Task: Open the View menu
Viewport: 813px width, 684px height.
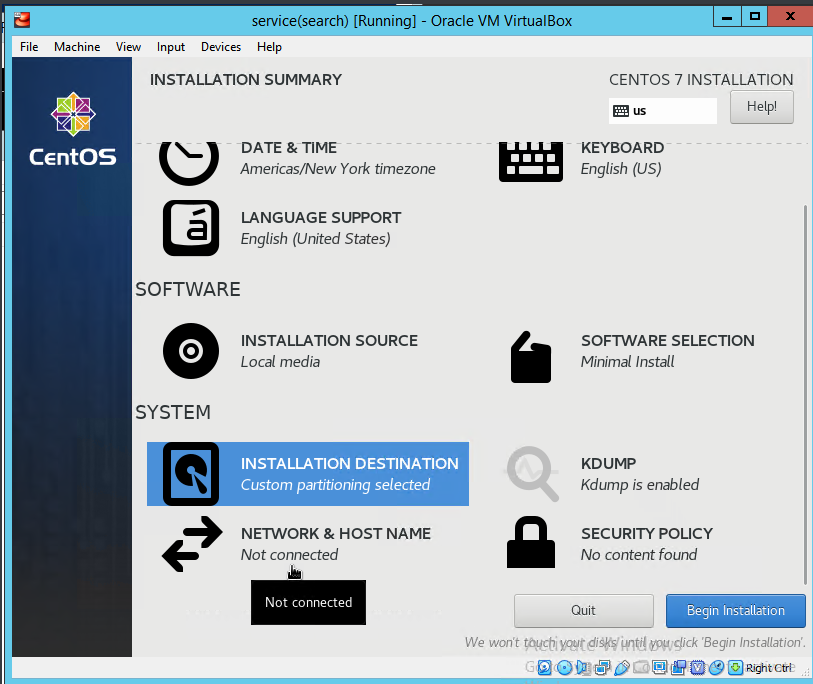Action: click(x=128, y=47)
